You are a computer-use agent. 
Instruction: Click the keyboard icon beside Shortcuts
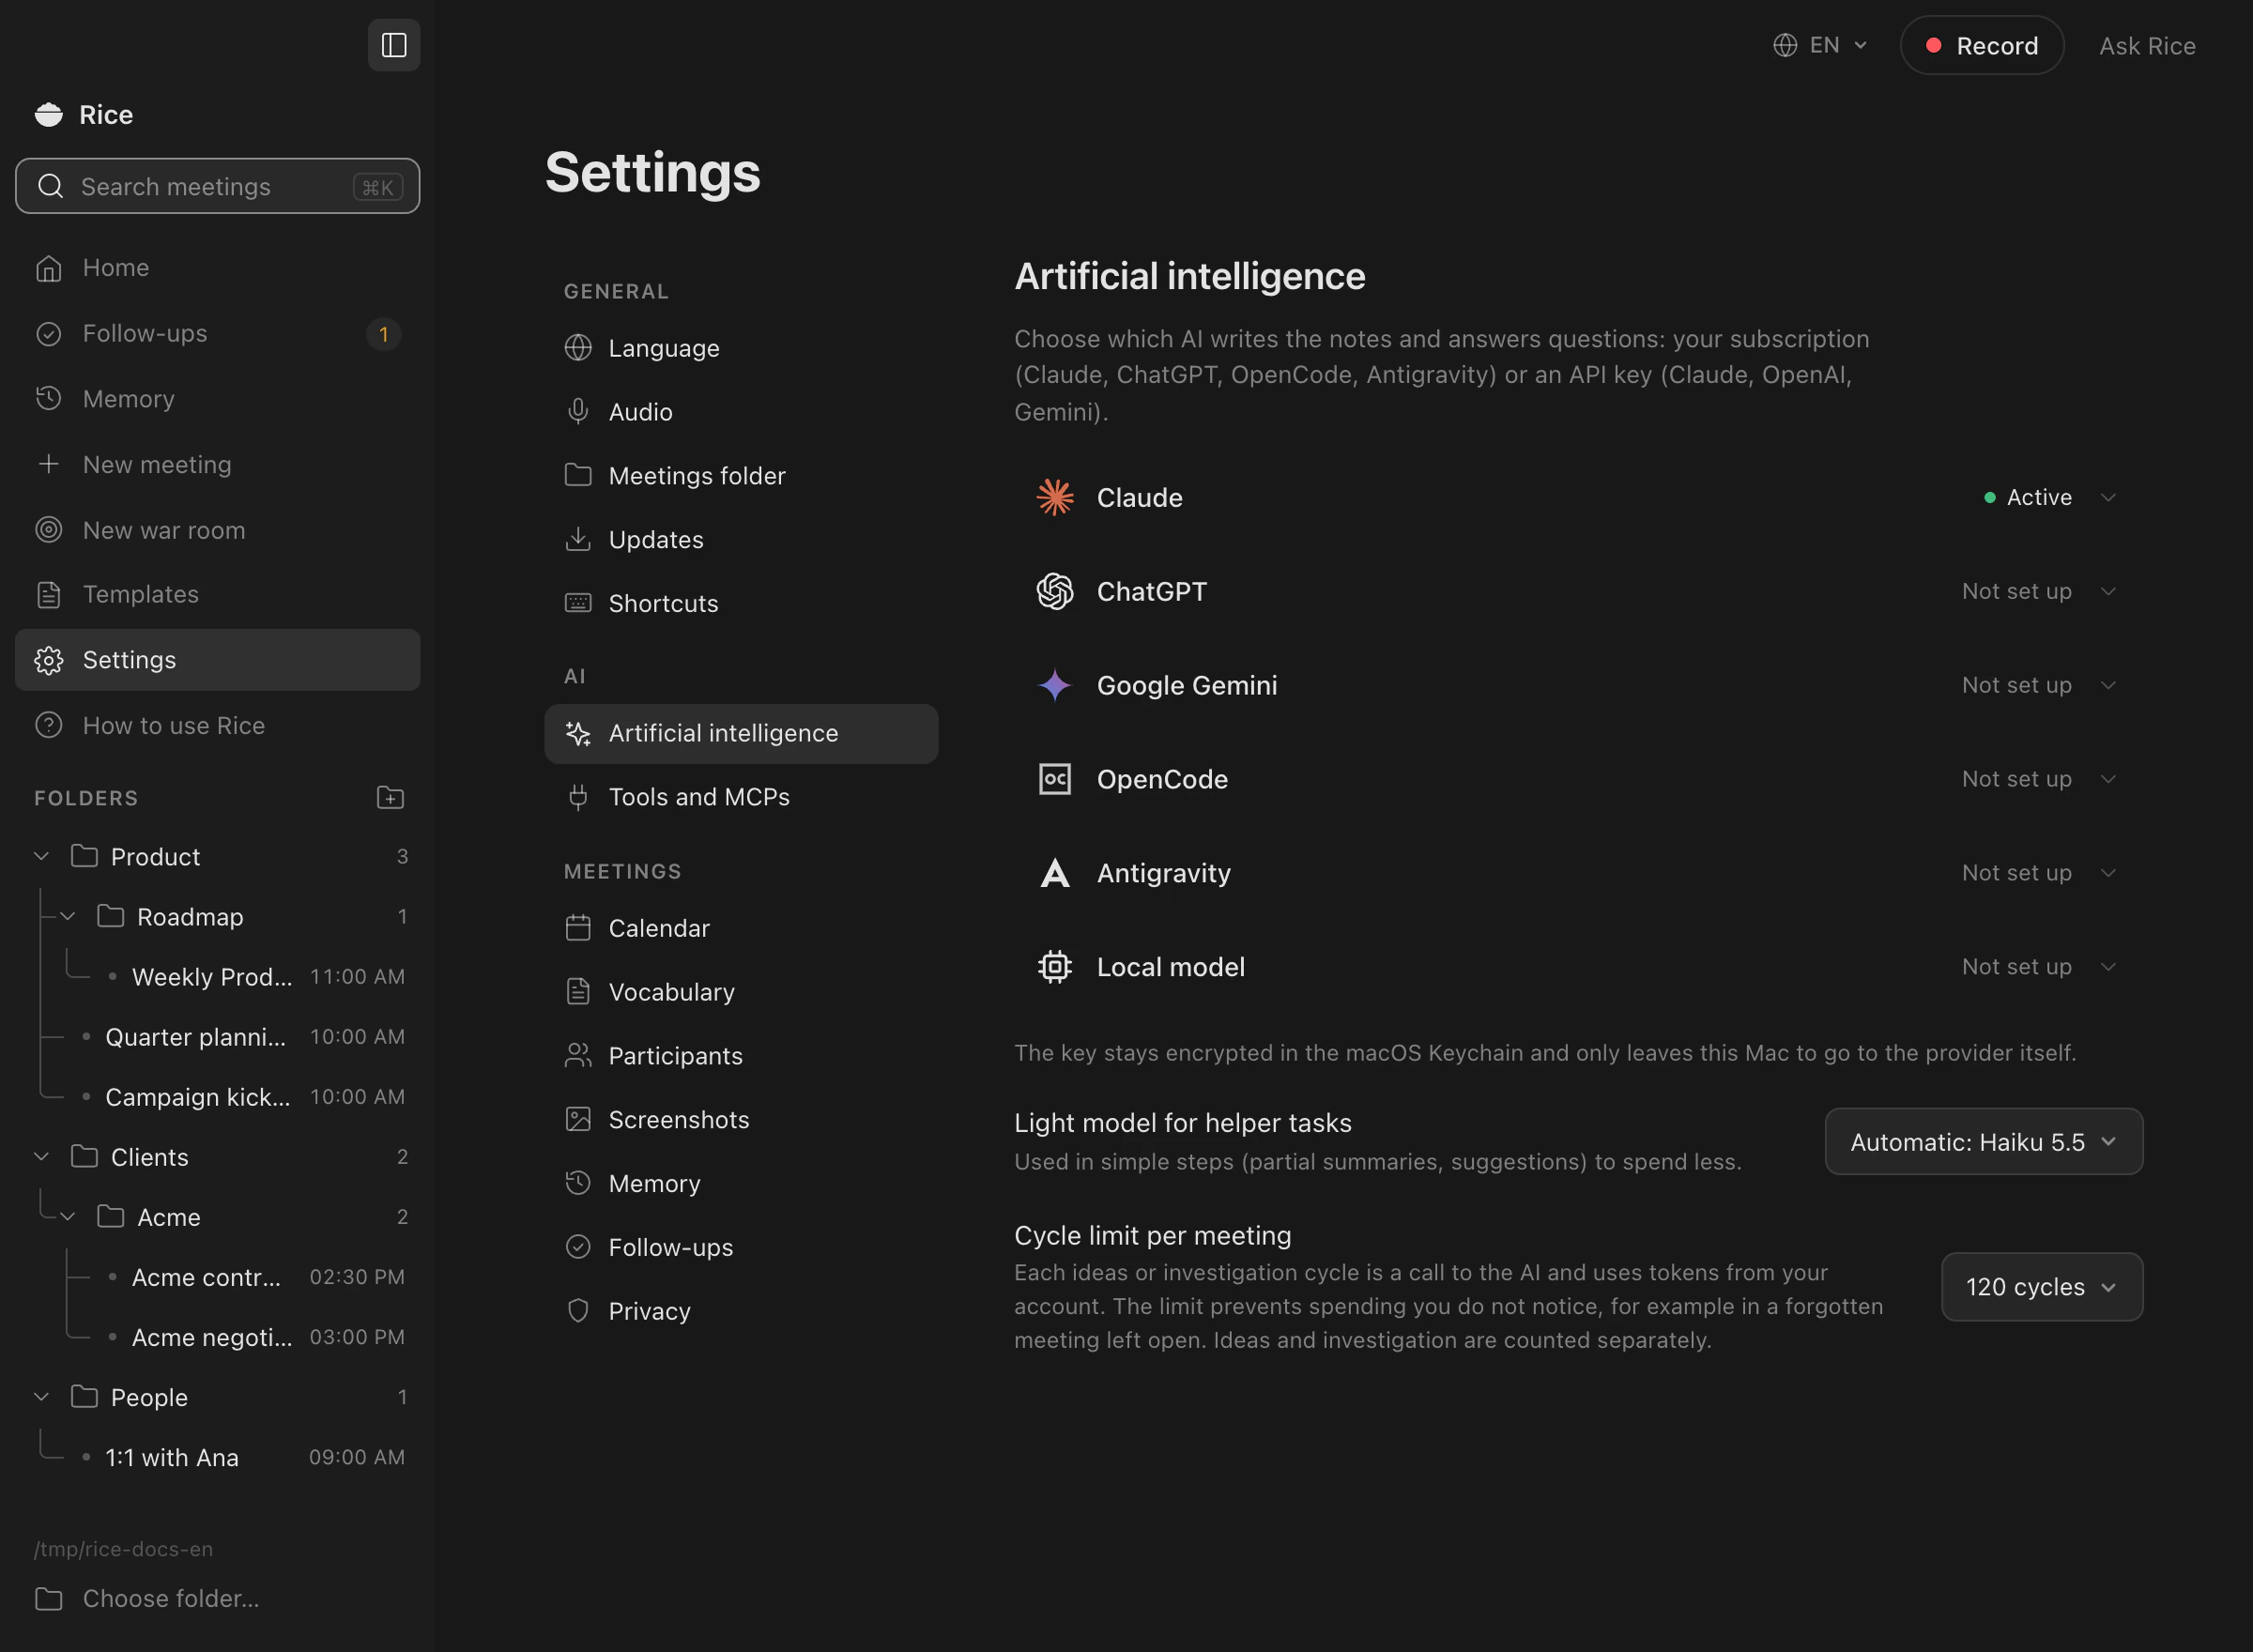click(x=578, y=603)
